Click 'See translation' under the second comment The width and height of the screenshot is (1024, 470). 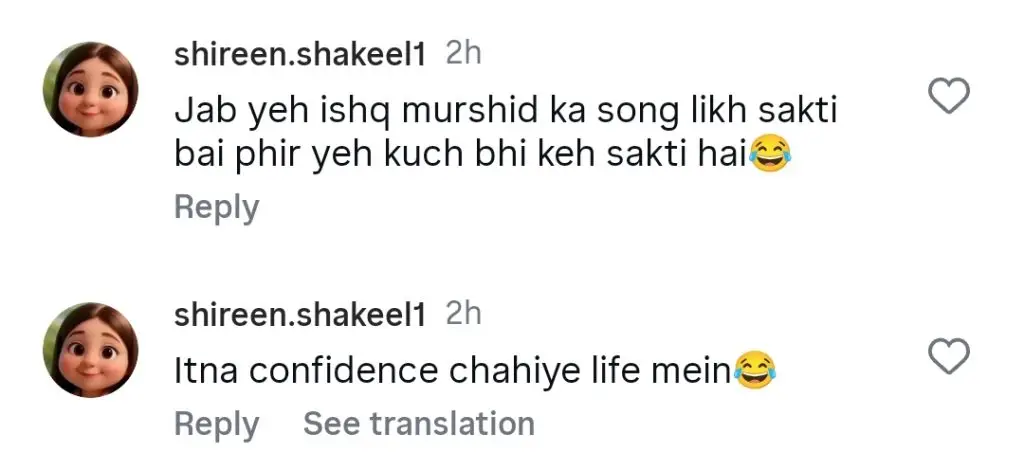point(418,424)
